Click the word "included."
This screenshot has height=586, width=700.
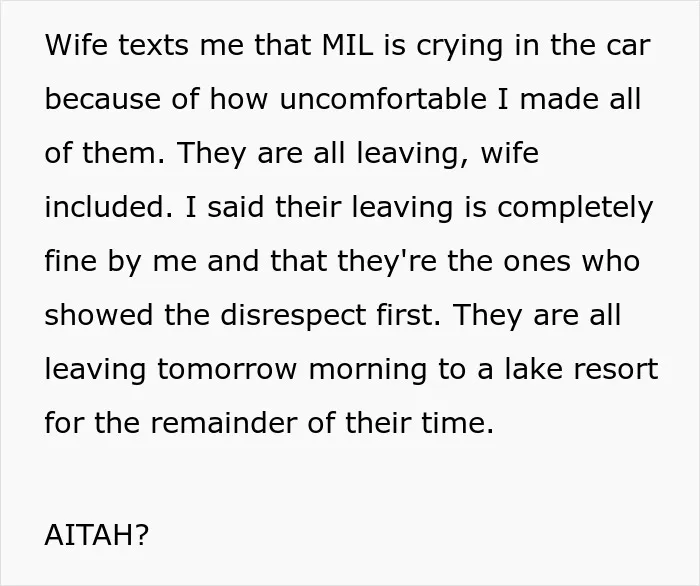pyautogui.click(x=108, y=207)
